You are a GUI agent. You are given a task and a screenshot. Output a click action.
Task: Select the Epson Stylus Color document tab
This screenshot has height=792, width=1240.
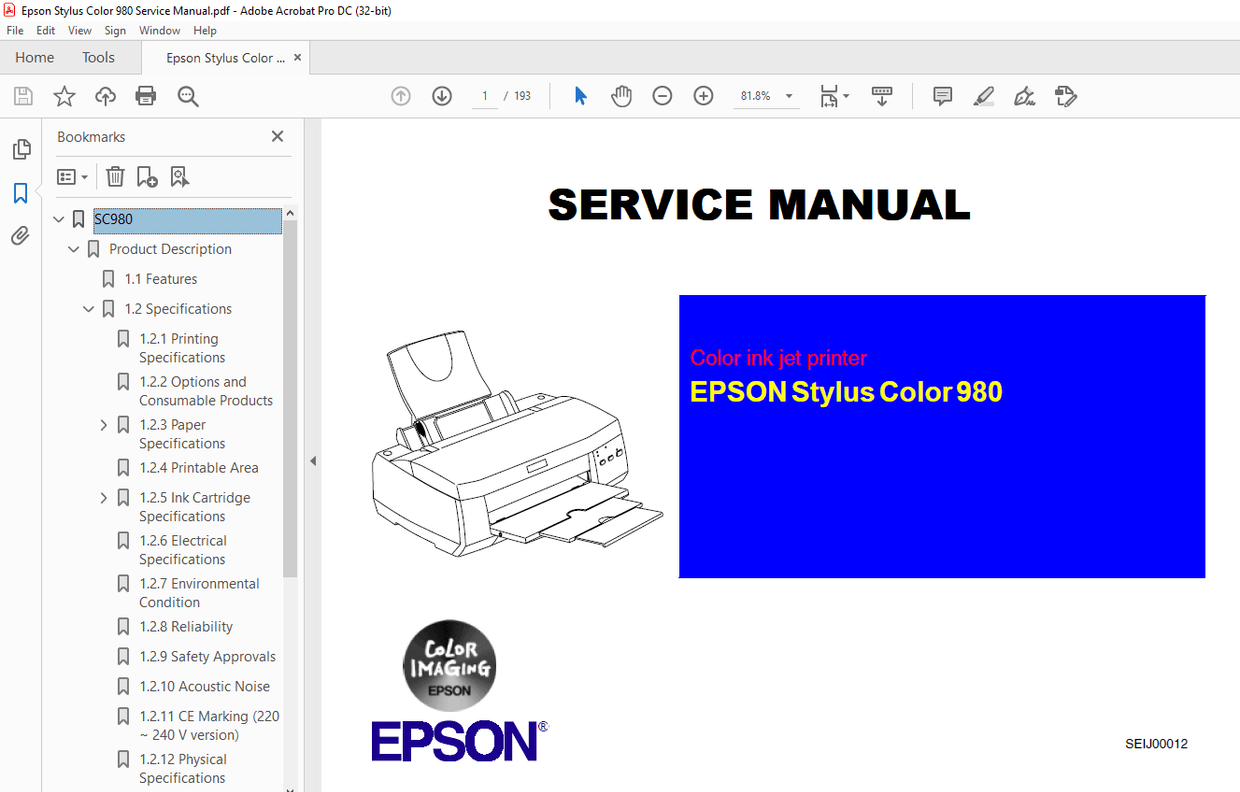(x=225, y=58)
